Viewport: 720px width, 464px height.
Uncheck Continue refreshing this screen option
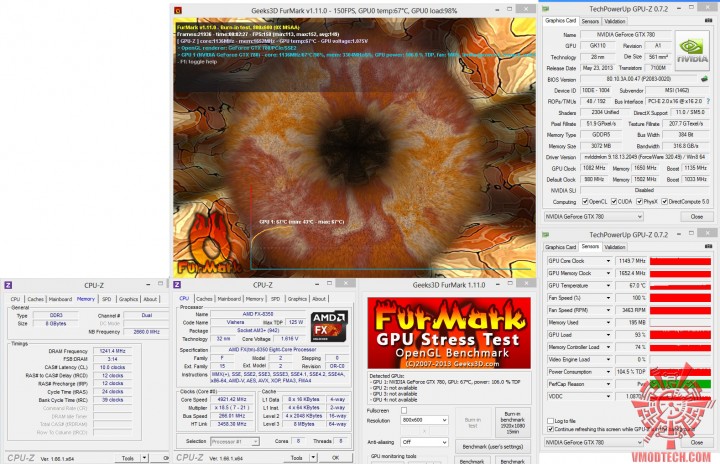[x=550, y=429]
